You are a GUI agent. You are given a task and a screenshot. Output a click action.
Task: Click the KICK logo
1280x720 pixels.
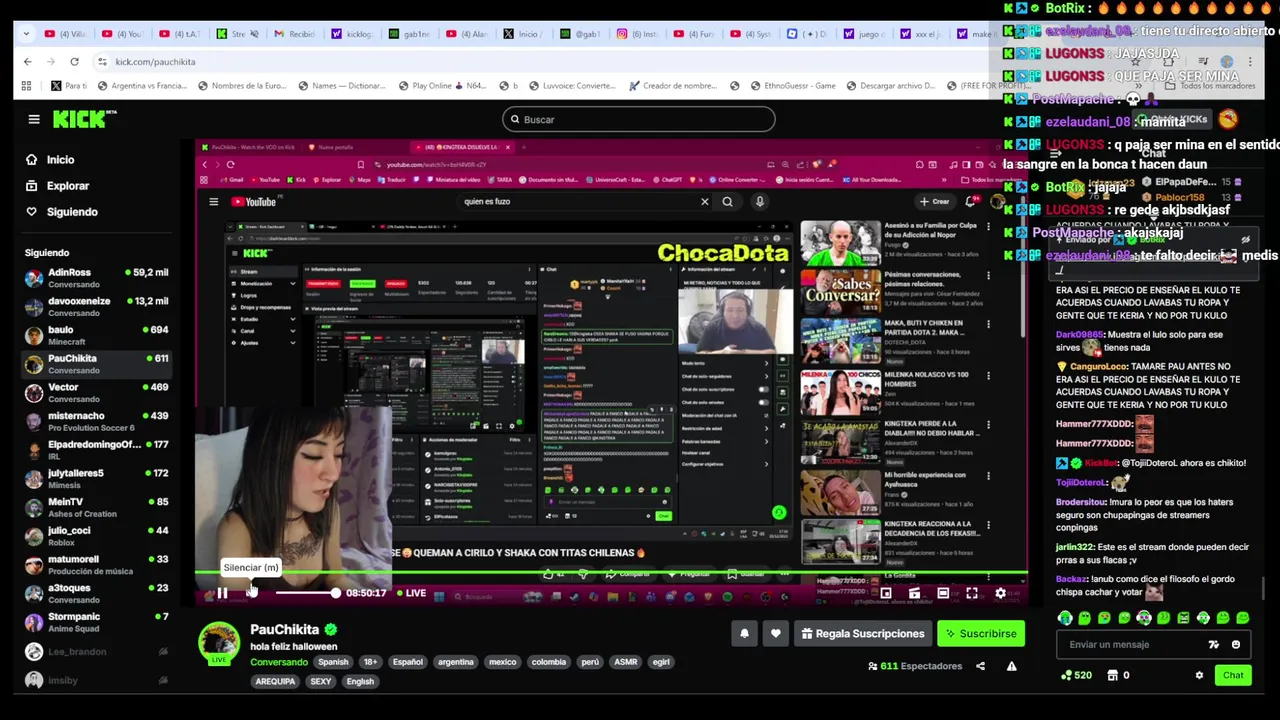pyautogui.click(x=84, y=120)
